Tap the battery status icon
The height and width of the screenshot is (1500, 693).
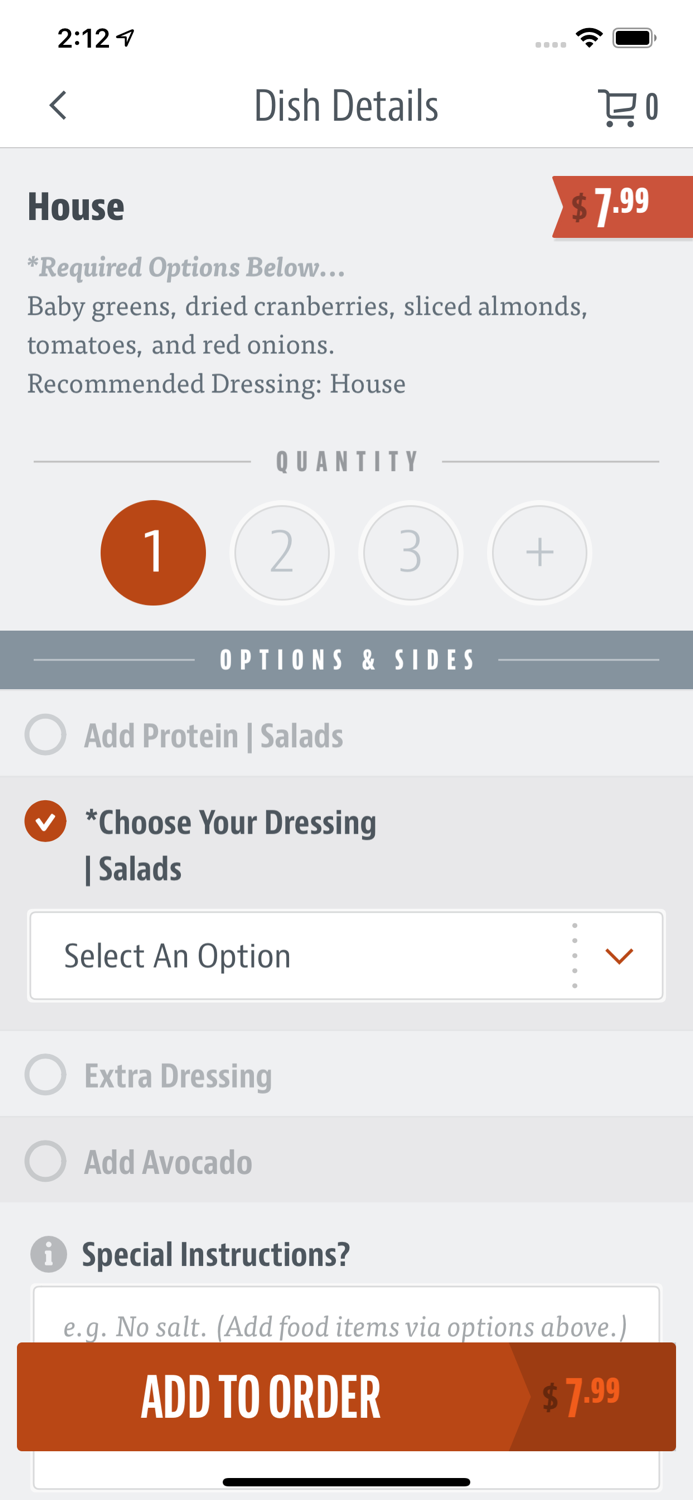[x=634, y=39]
